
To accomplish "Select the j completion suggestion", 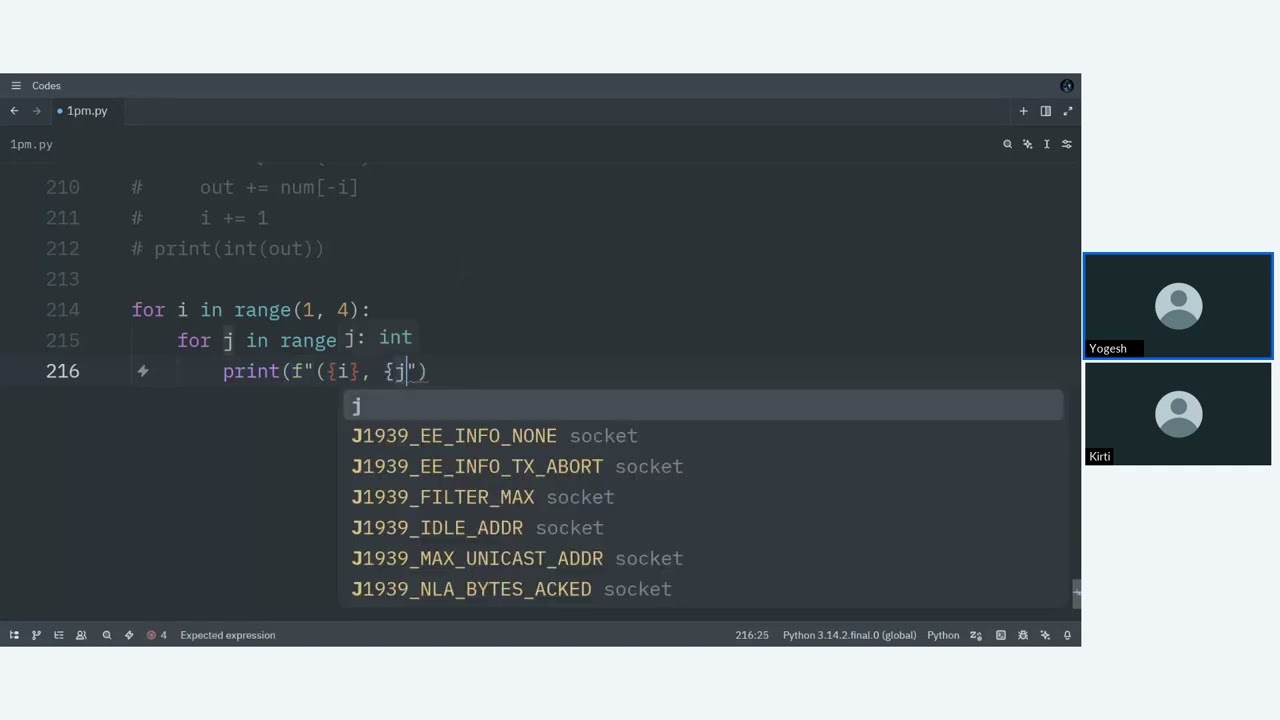I will click(x=703, y=405).
